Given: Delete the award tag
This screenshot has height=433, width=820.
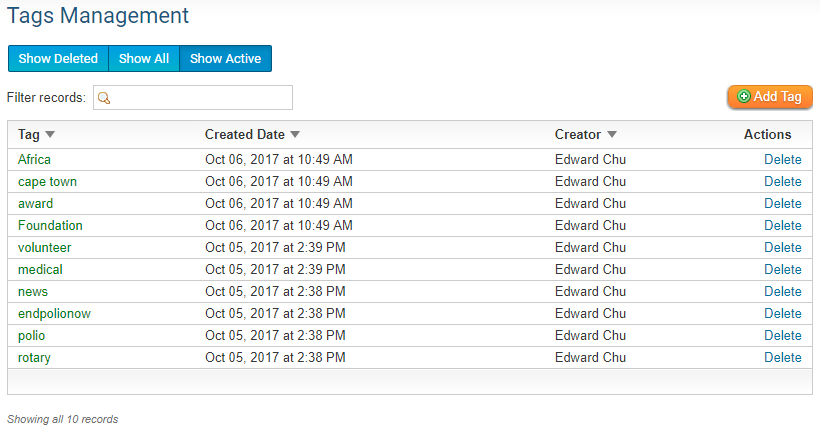Looking at the screenshot, I should click(x=782, y=203).
